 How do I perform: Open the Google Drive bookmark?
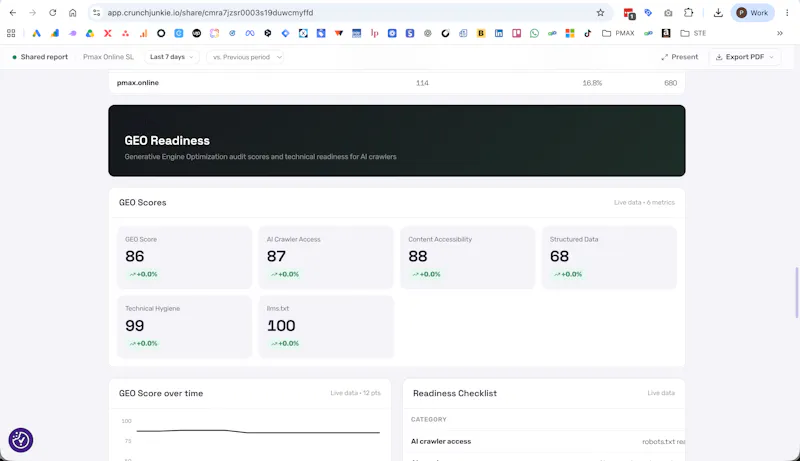(90, 33)
